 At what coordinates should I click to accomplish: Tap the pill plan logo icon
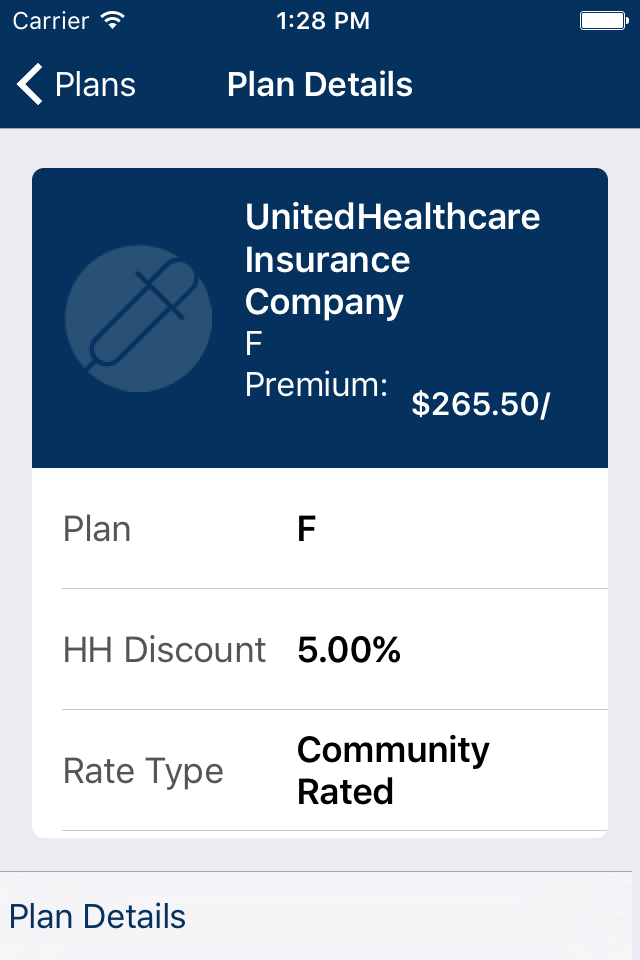coord(138,318)
